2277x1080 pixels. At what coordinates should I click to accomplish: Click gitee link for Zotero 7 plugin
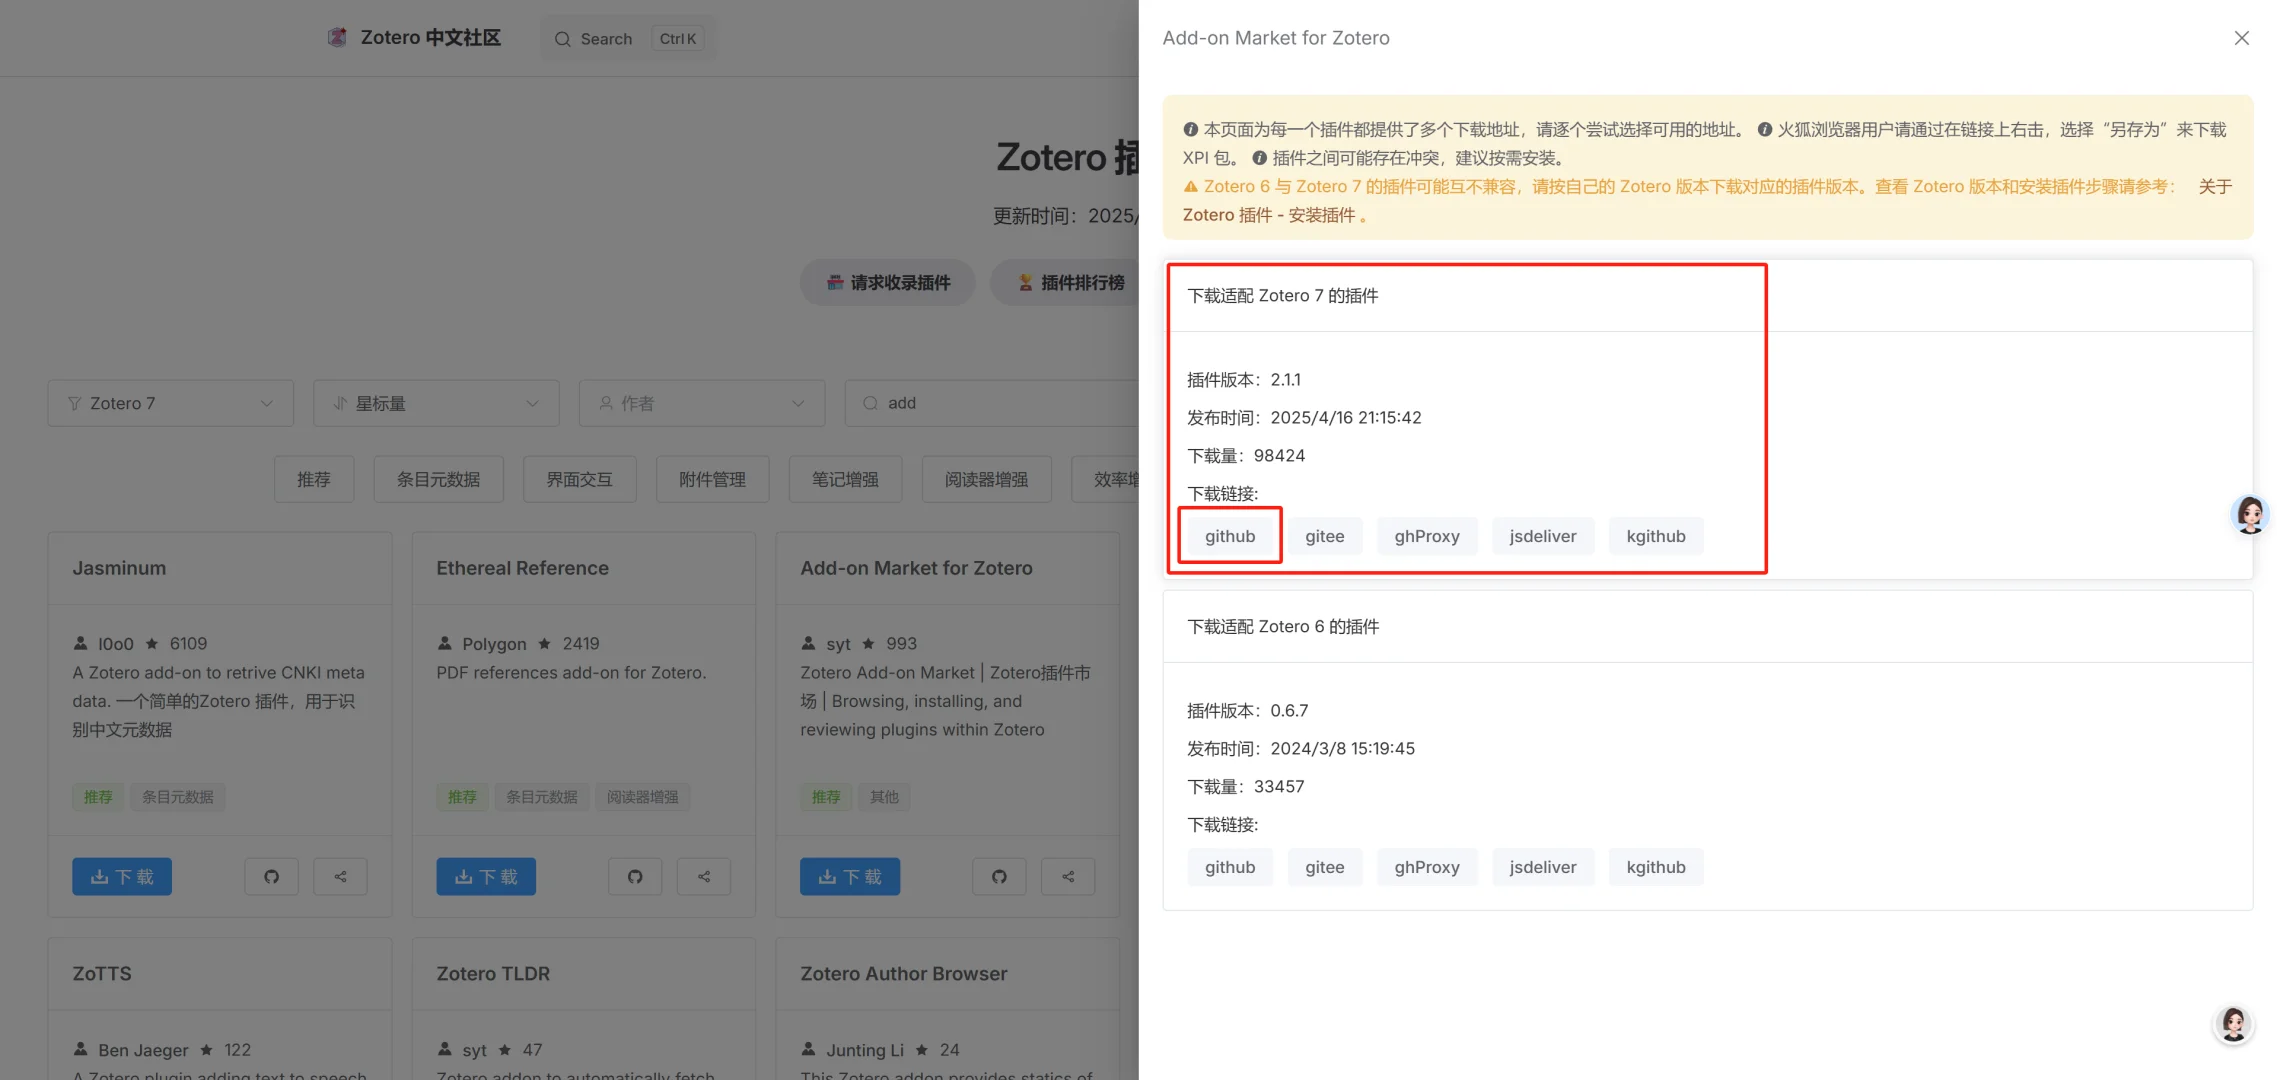1324,536
